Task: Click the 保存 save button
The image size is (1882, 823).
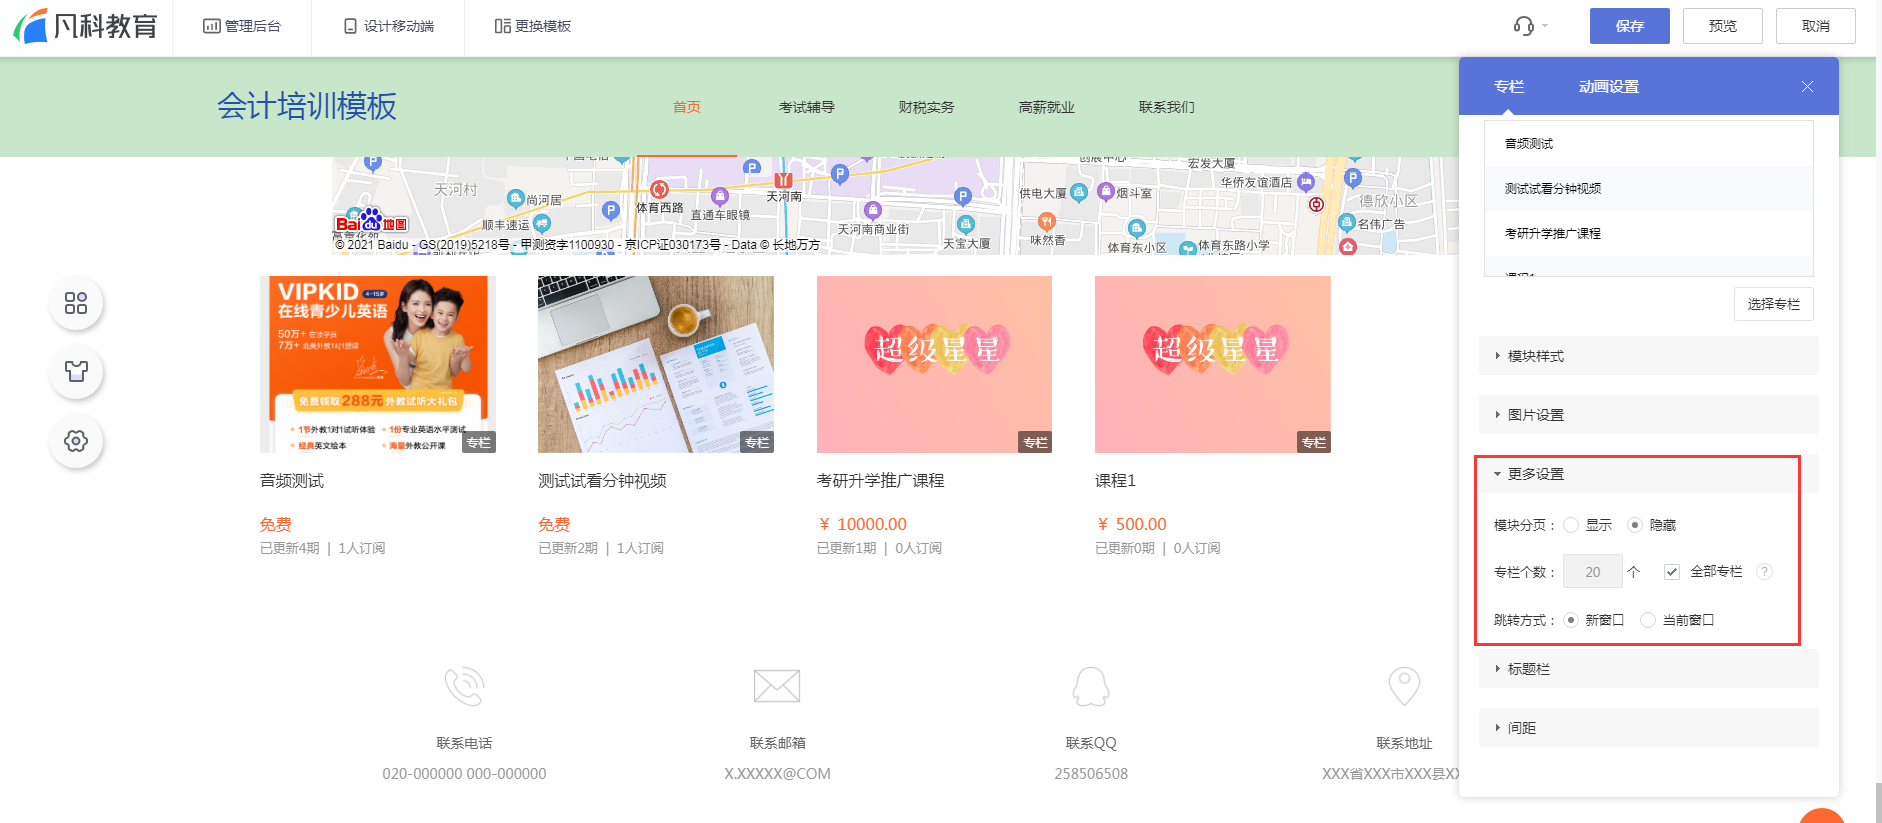Action: [x=1630, y=26]
